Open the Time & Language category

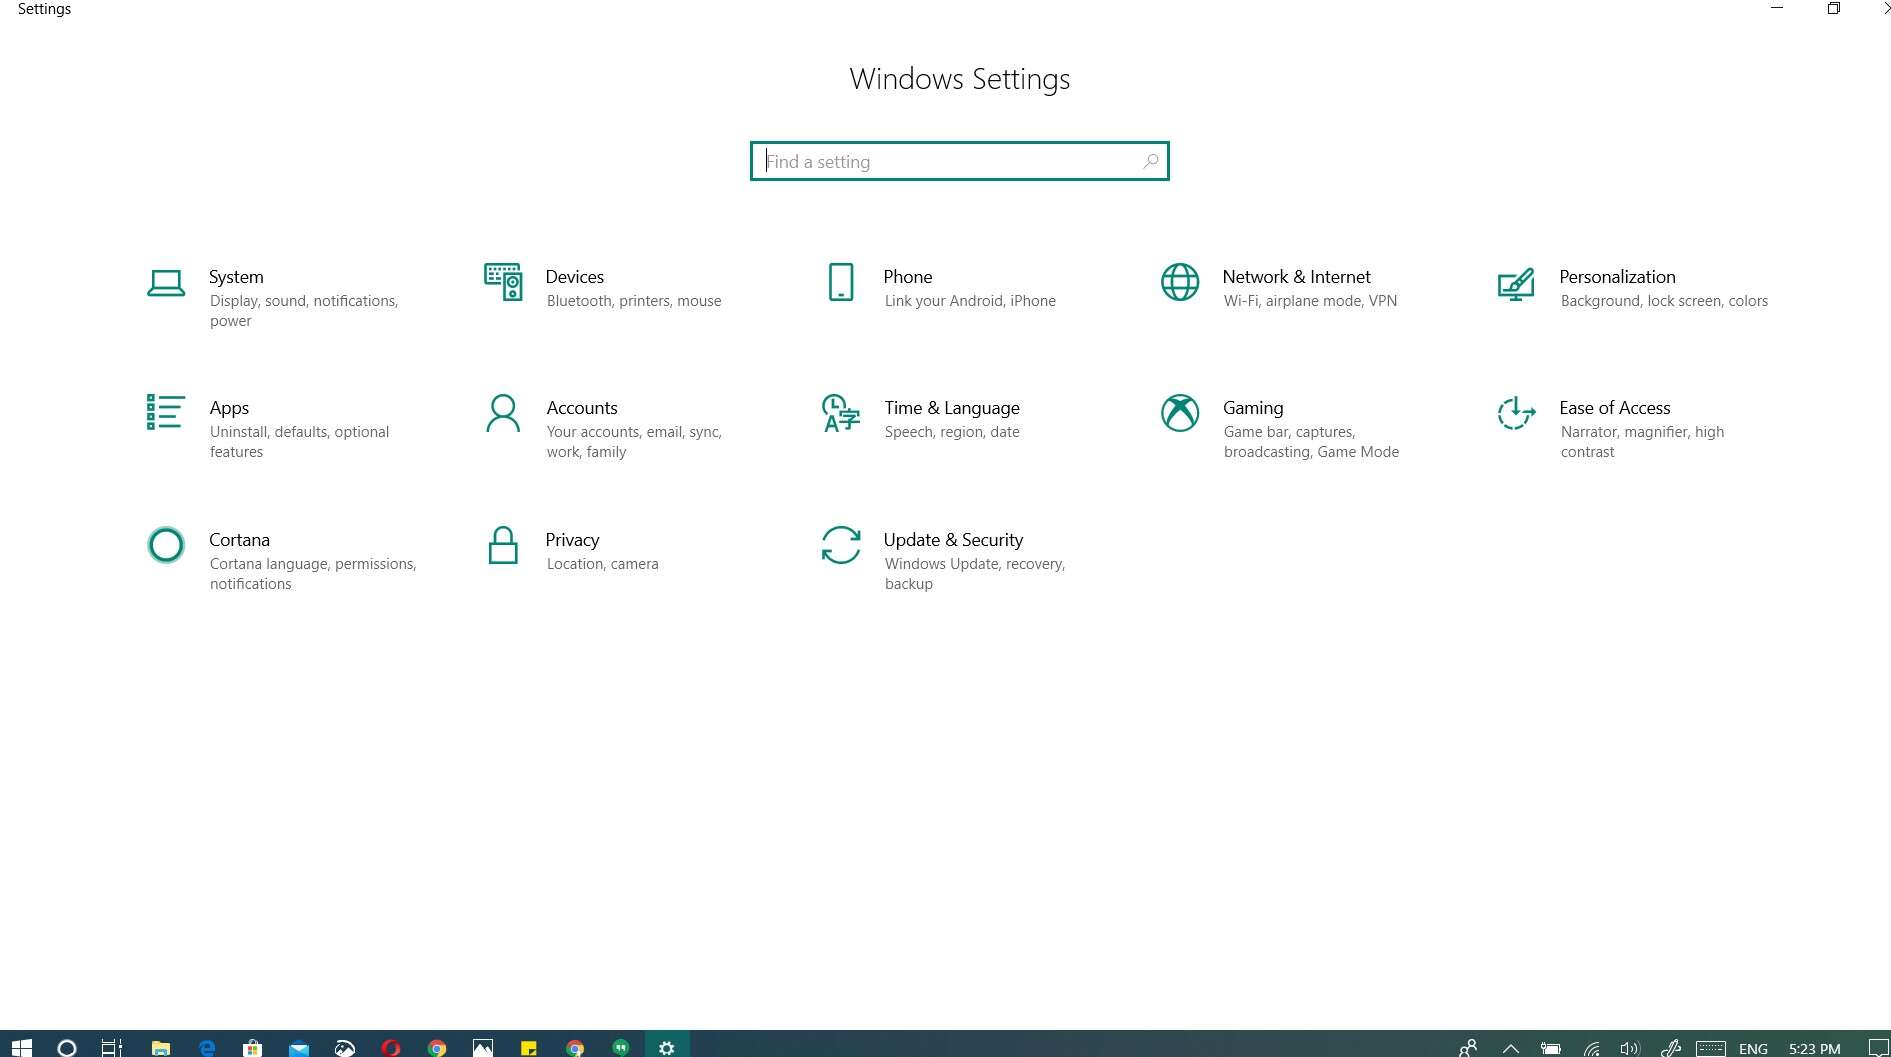pos(951,408)
